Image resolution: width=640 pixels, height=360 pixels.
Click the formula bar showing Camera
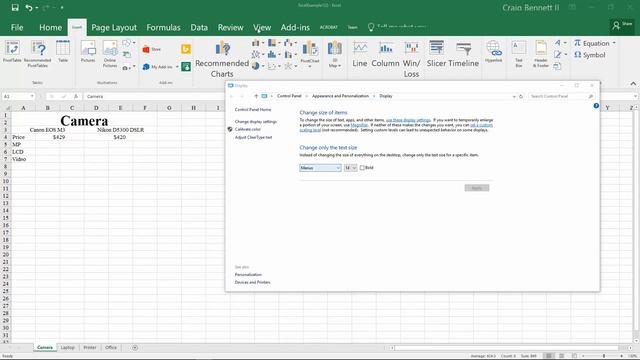tap(359, 96)
